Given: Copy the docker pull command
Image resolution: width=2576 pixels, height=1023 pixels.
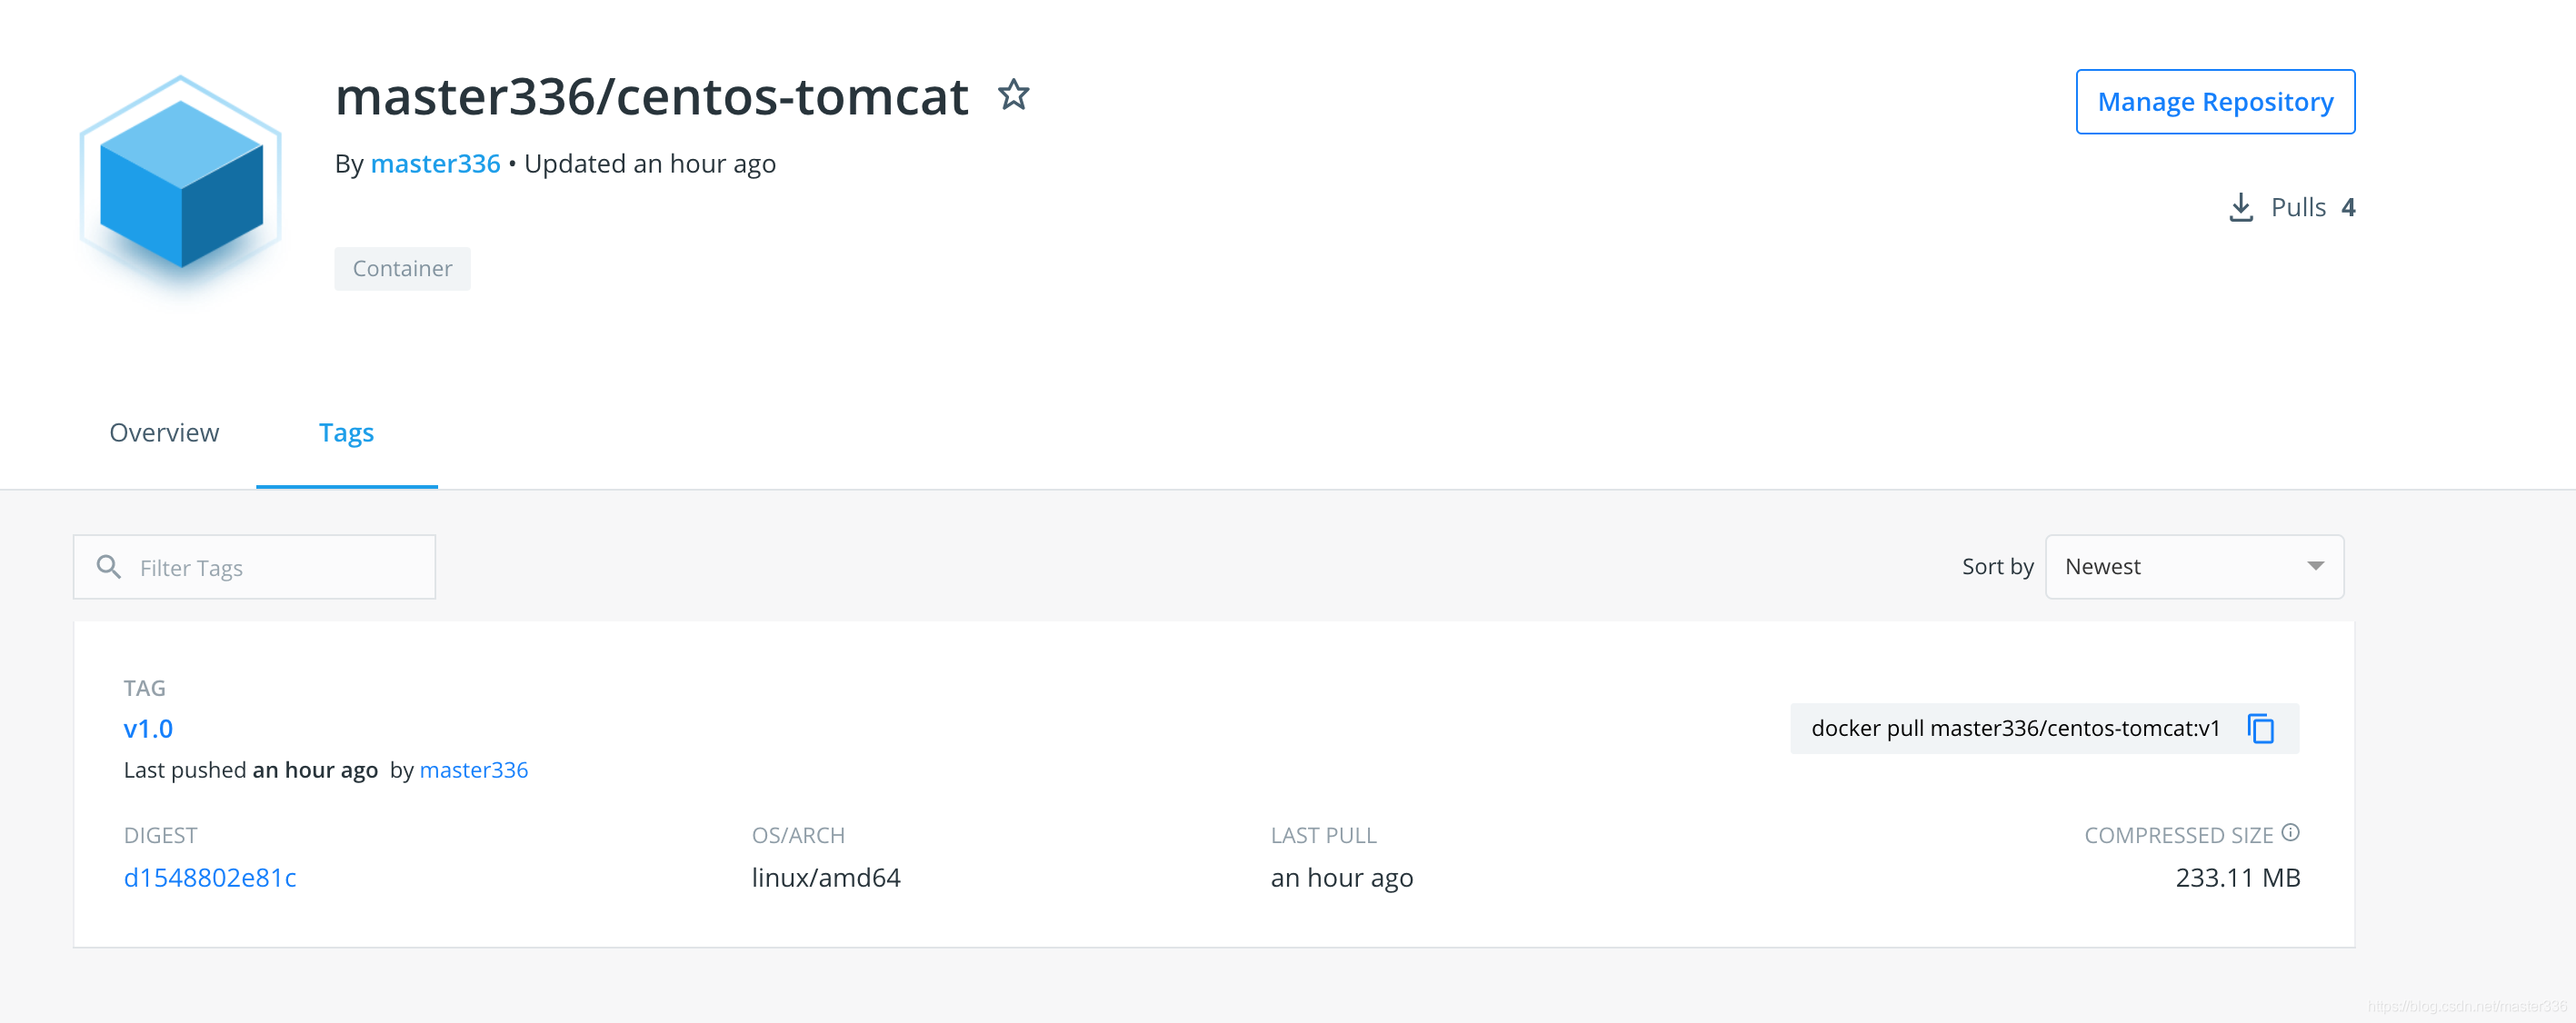Looking at the screenshot, I should pyautogui.click(x=2261, y=728).
